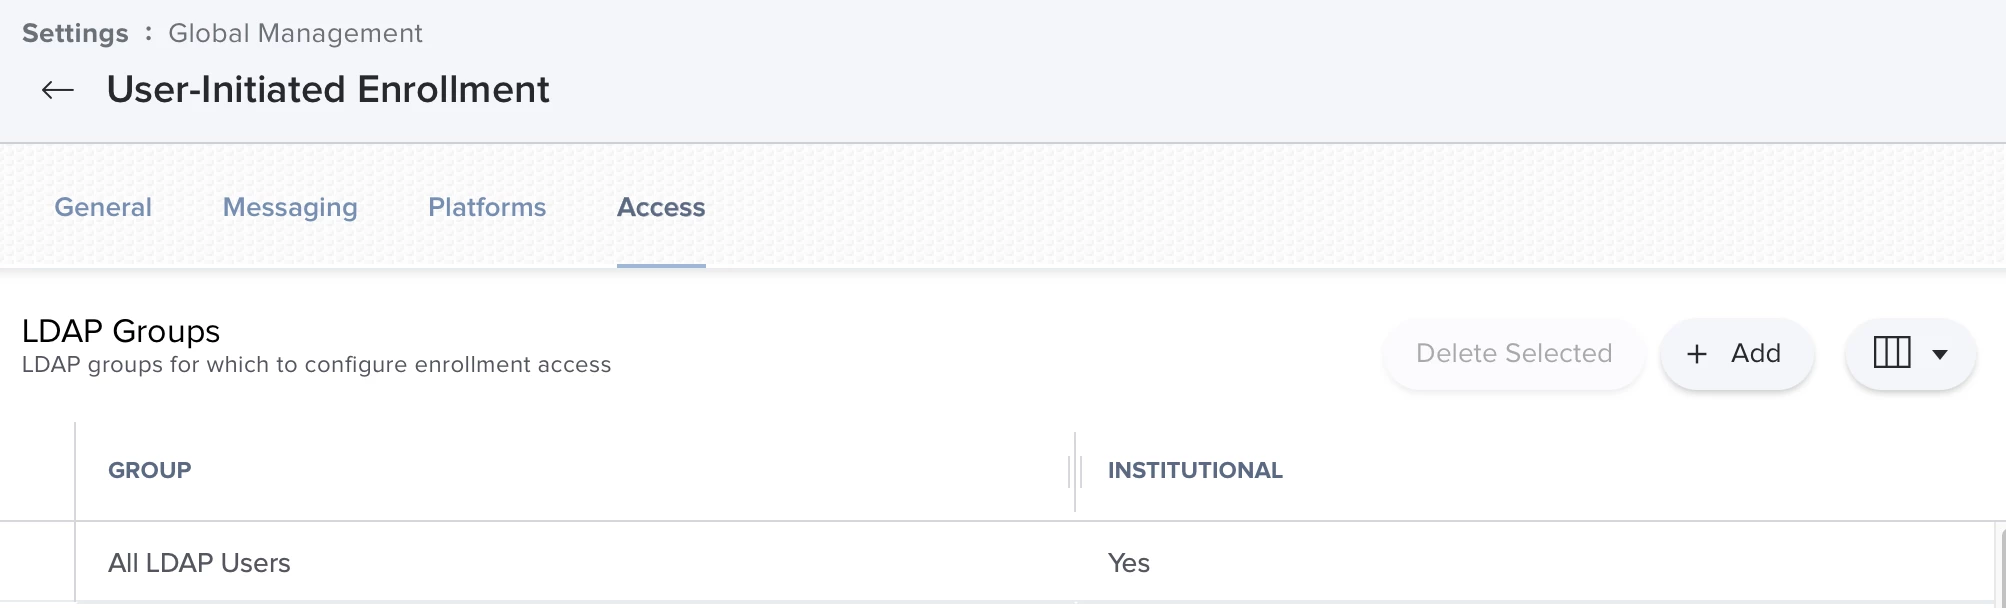Open the Messaging tab
The height and width of the screenshot is (608, 2006).
(290, 207)
